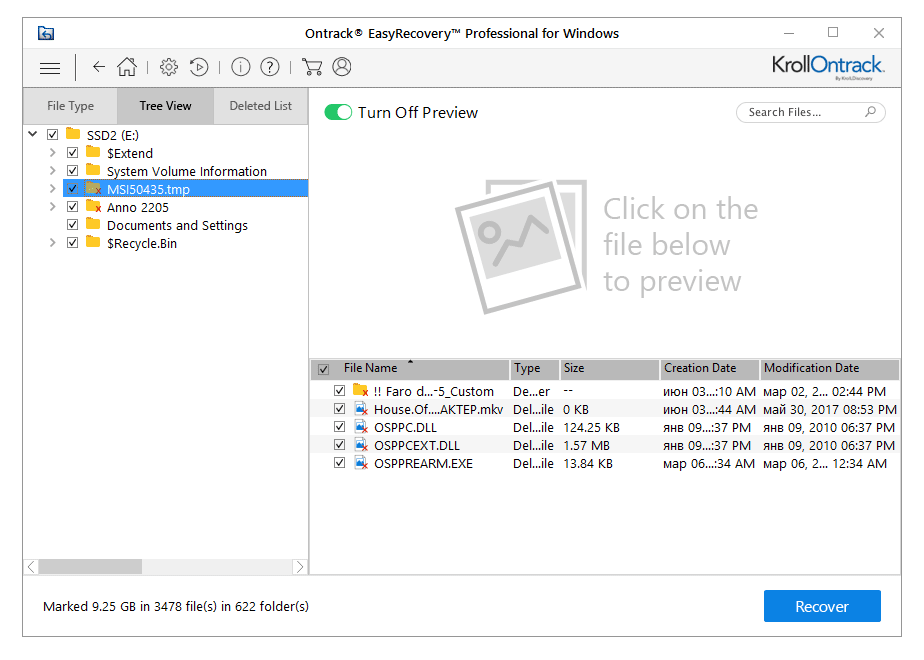Uncheck the Documents and Settings checkbox
This screenshot has height=660, width=924.
click(x=72, y=225)
